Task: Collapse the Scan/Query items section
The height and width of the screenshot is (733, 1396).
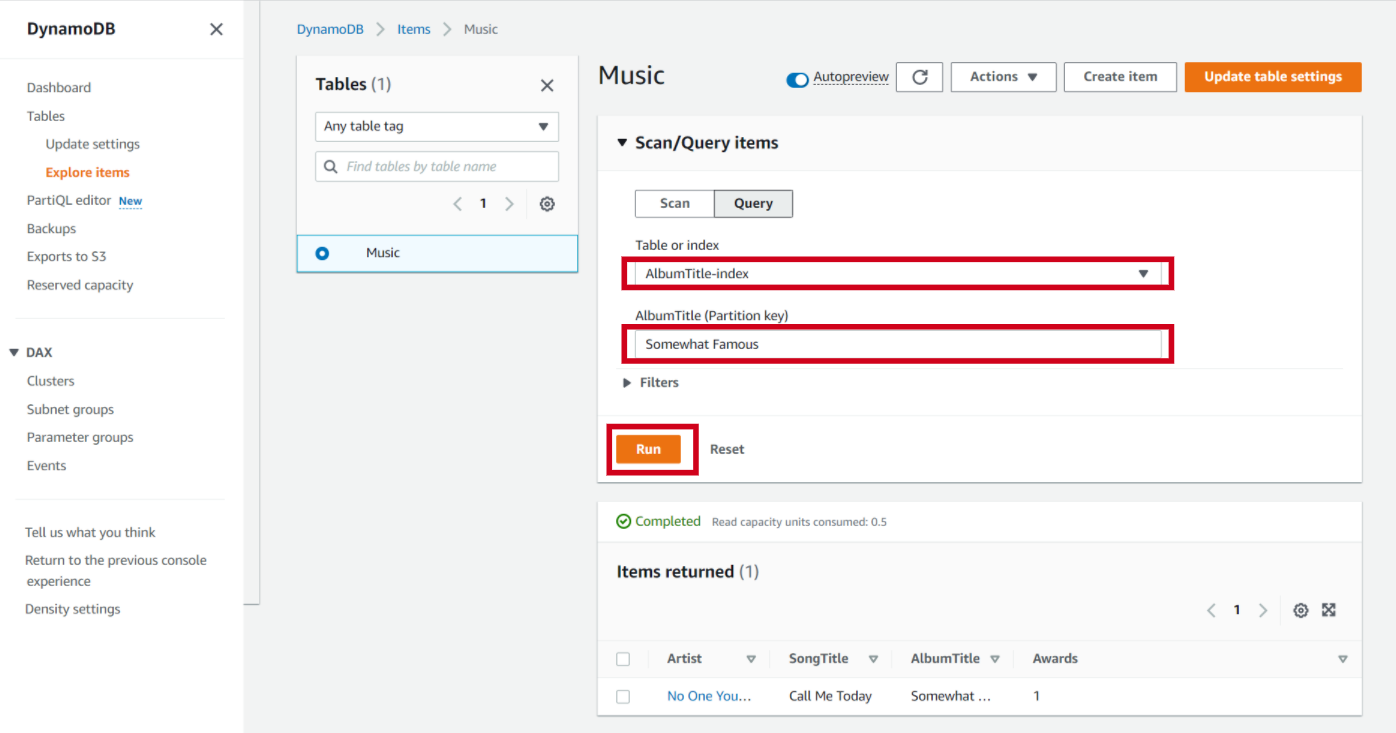Action: 622,143
